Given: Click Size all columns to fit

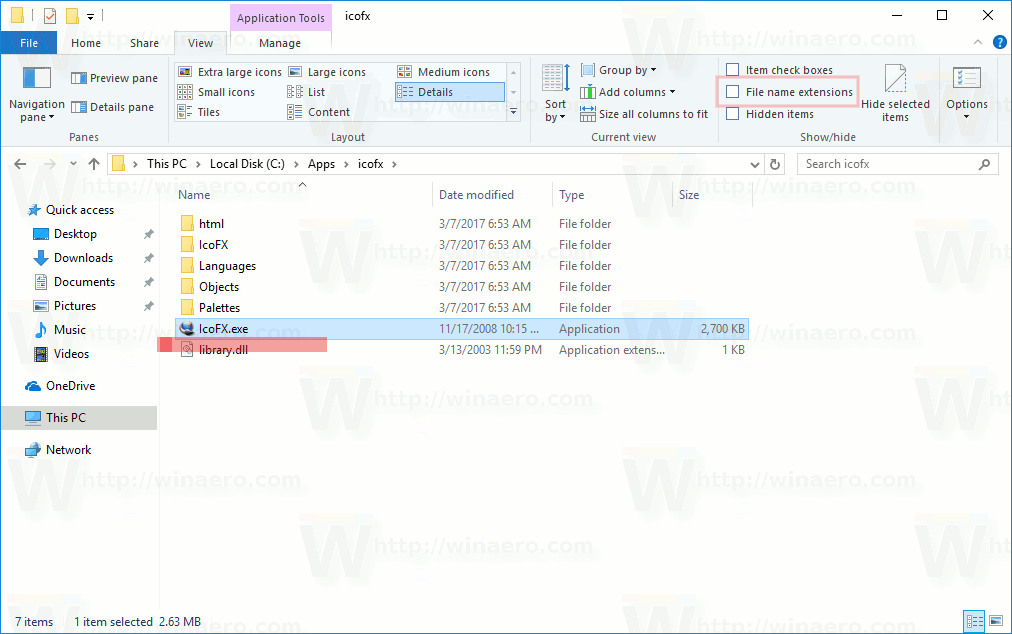Looking at the screenshot, I should pyautogui.click(x=644, y=113).
